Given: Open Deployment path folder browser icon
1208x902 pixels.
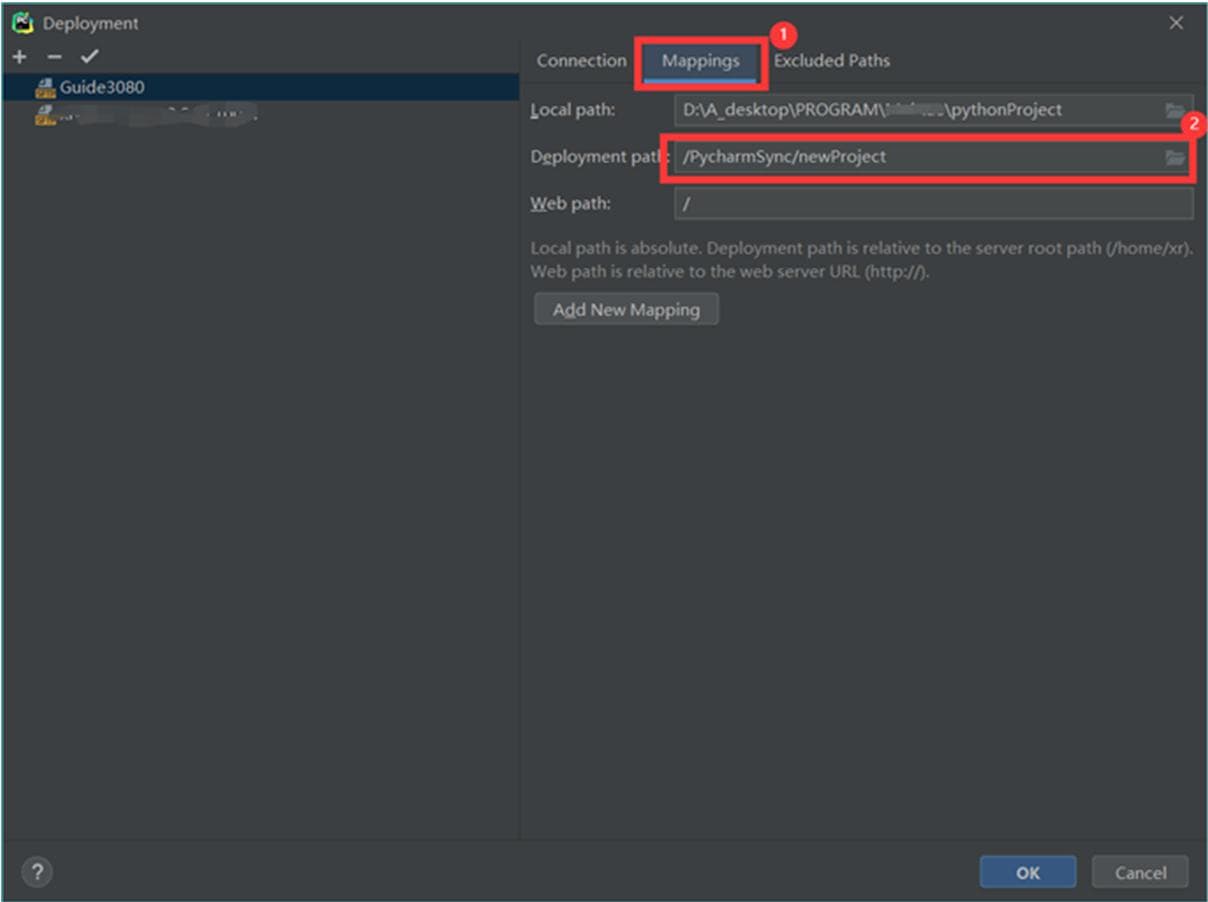Looking at the screenshot, I should click(x=1174, y=157).
